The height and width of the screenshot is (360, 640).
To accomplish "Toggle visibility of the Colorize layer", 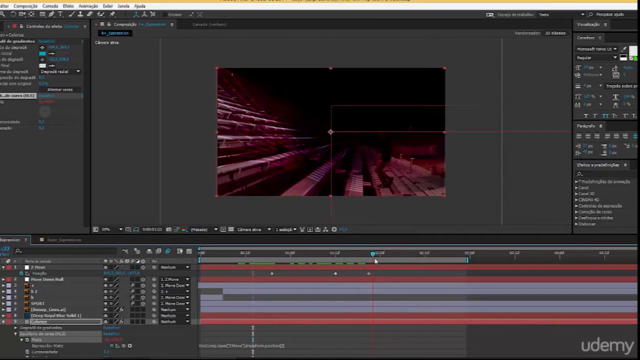I will (105, 322).
